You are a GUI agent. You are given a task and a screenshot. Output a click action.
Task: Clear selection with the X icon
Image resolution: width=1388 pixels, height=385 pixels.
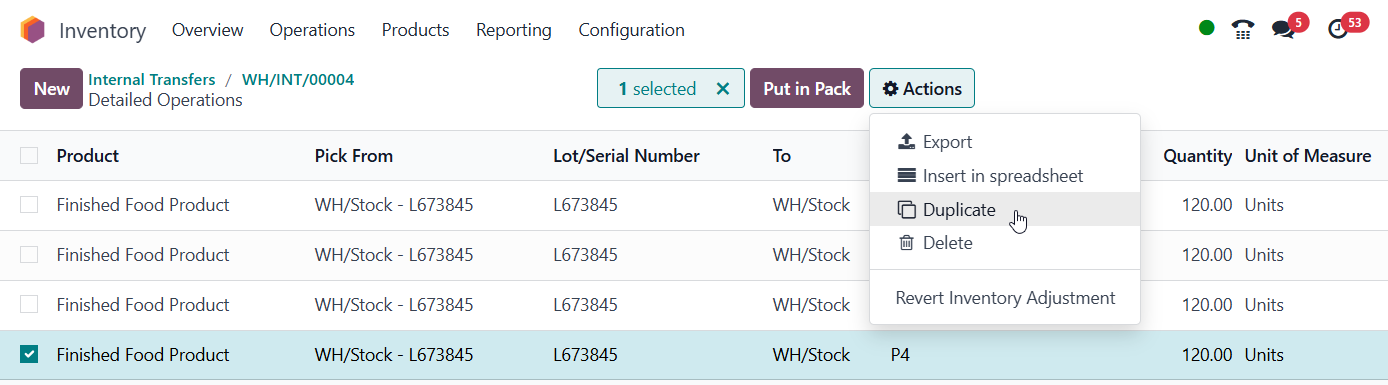pyautogui.click(x=723, y=88)
